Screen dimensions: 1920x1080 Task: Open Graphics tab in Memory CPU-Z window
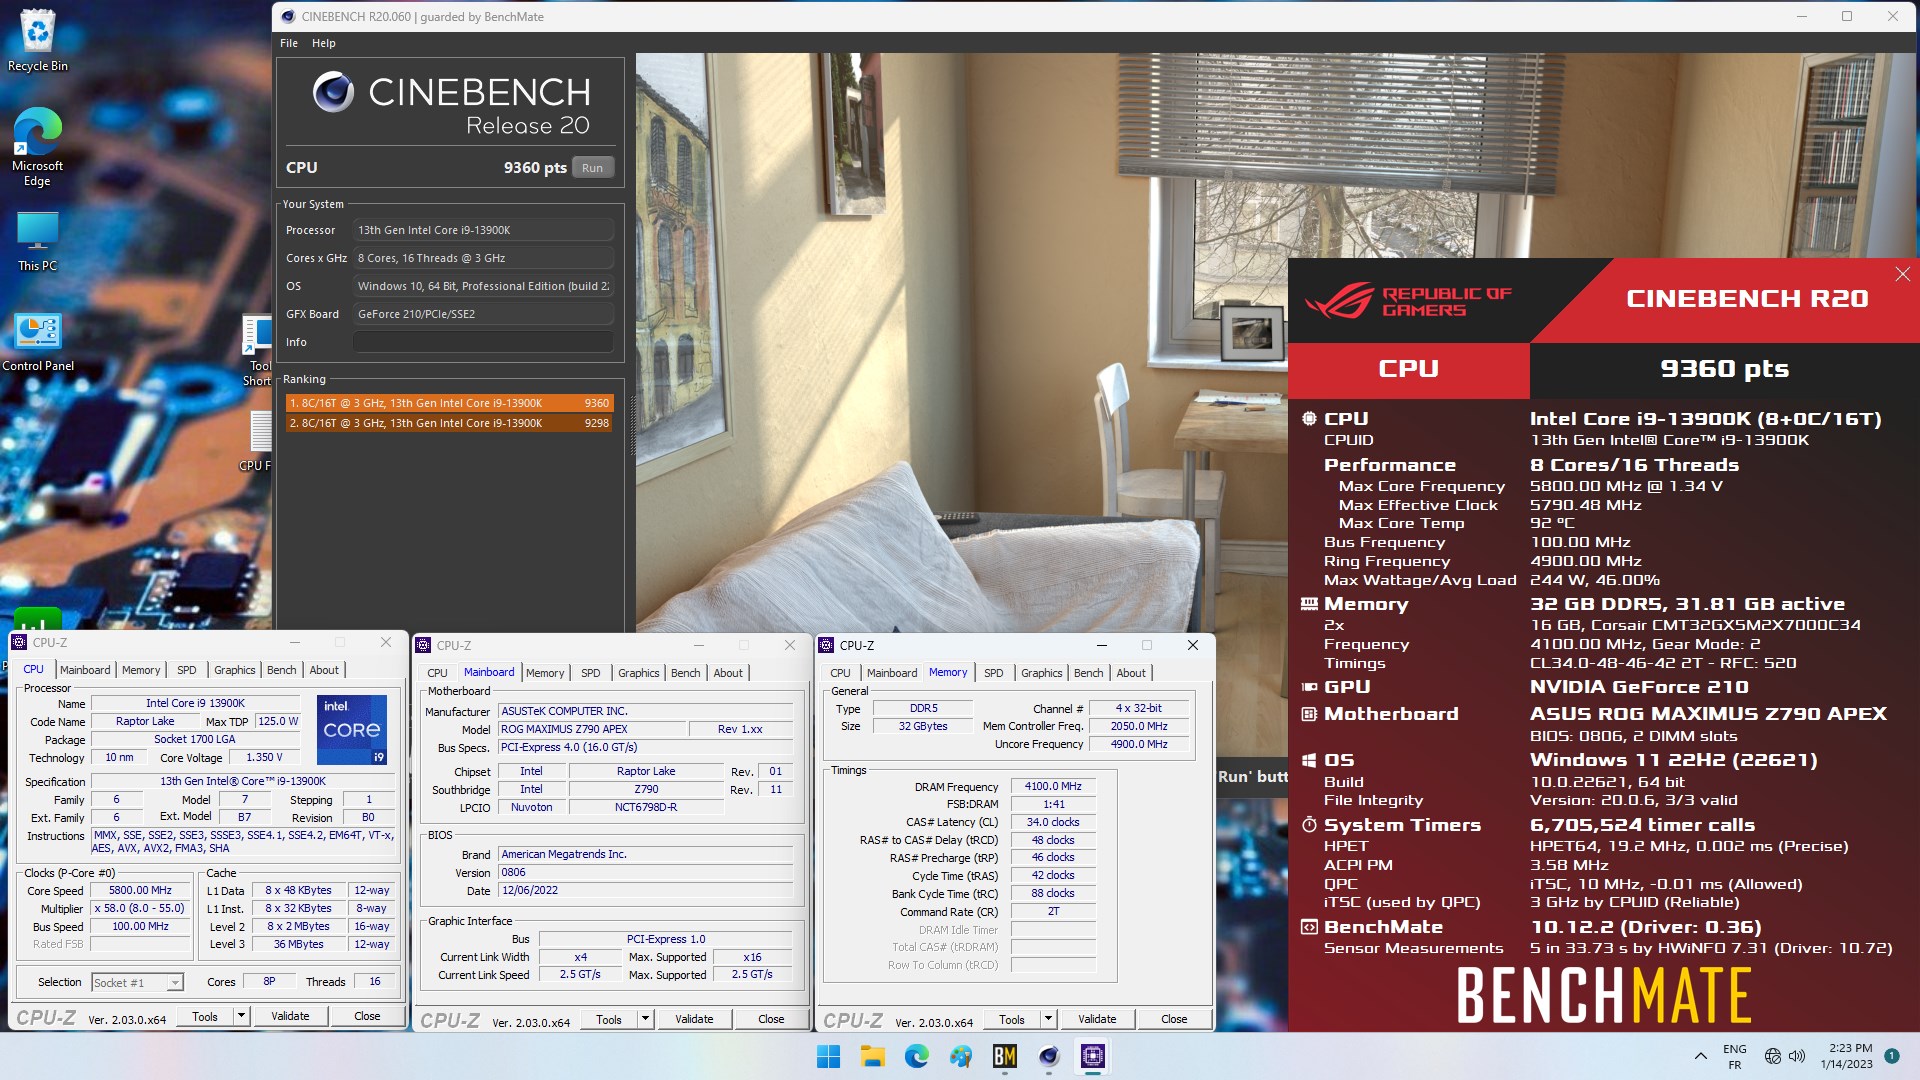pyautogui.click(x=1042, y=673)
